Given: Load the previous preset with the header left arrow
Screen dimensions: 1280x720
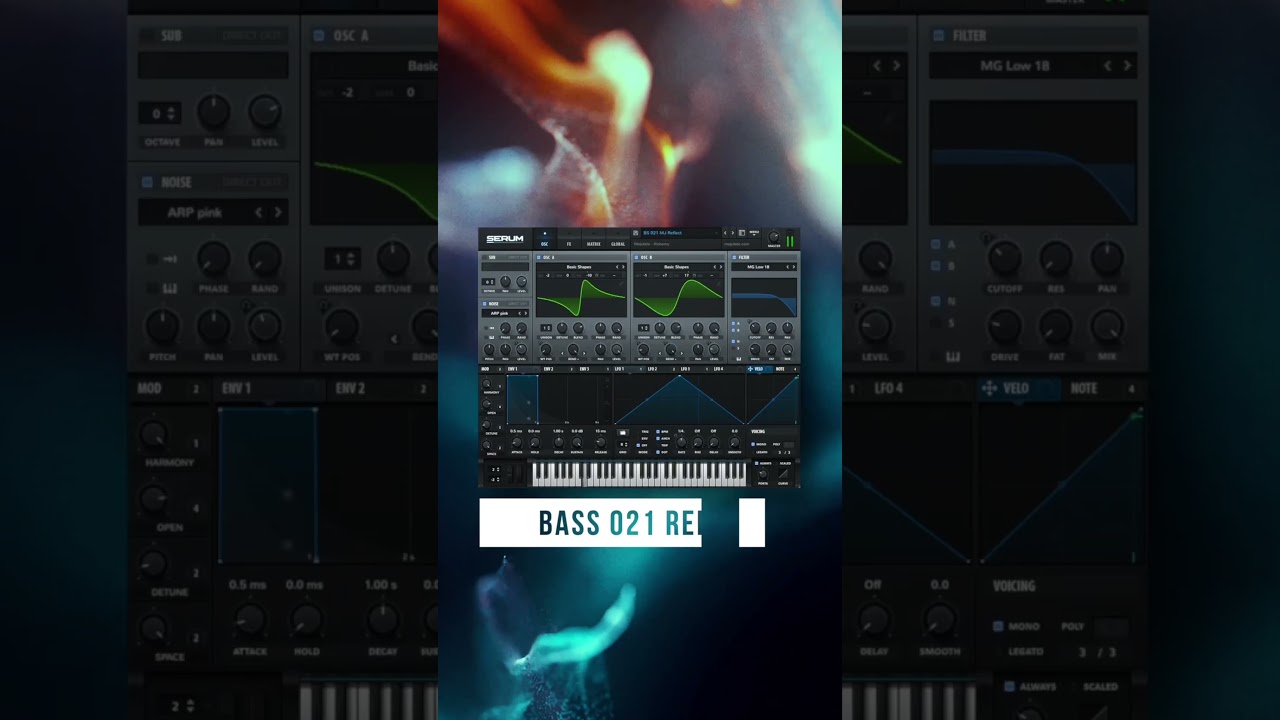Looking at the screenshot, I should pyautogui.click(x=725, y=233).
